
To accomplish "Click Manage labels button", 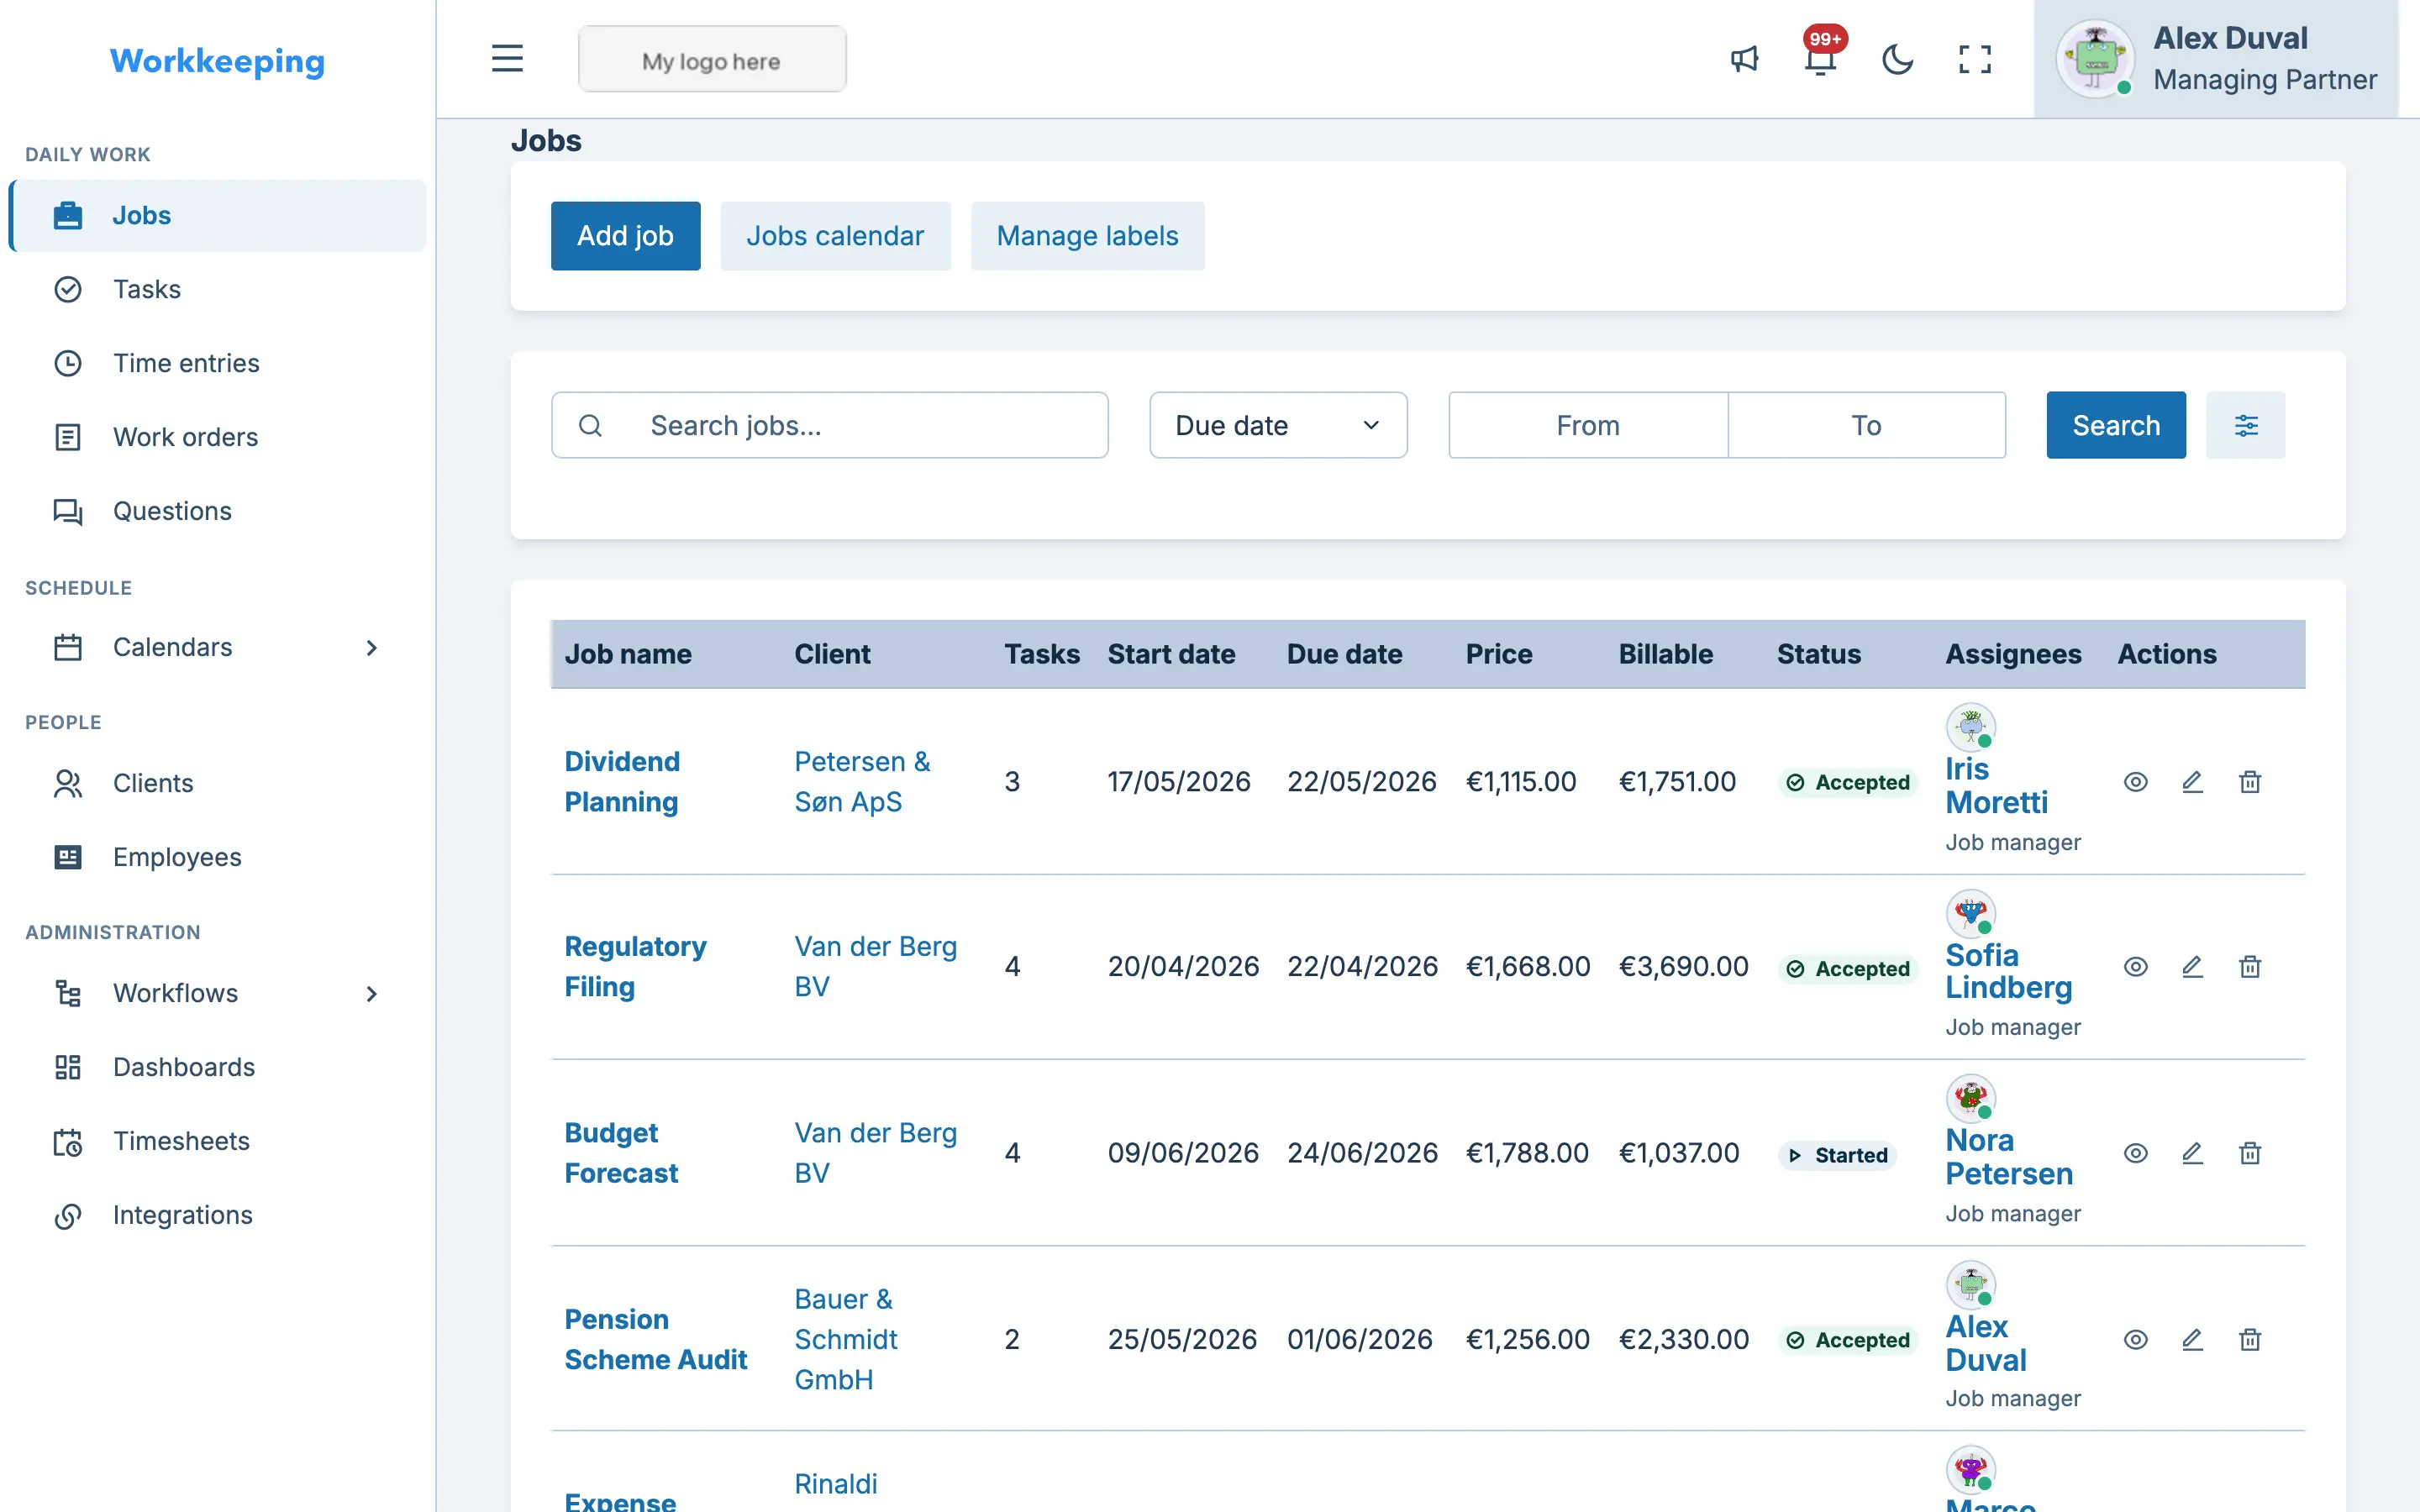I will 1087,236.
